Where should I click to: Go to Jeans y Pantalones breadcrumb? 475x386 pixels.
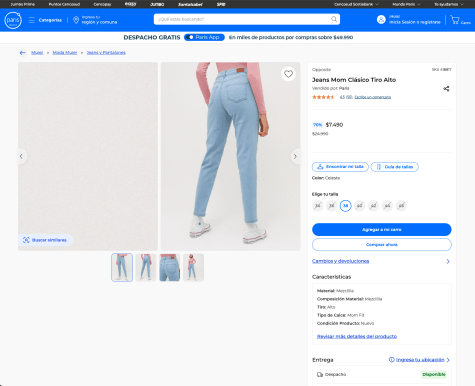(106, 53)
